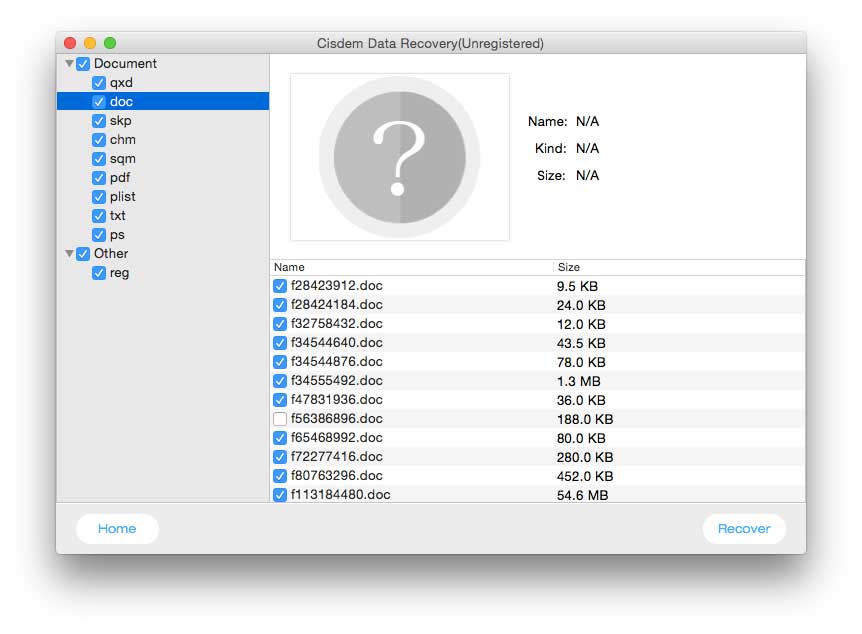Select the Document group label

point(125,64)
